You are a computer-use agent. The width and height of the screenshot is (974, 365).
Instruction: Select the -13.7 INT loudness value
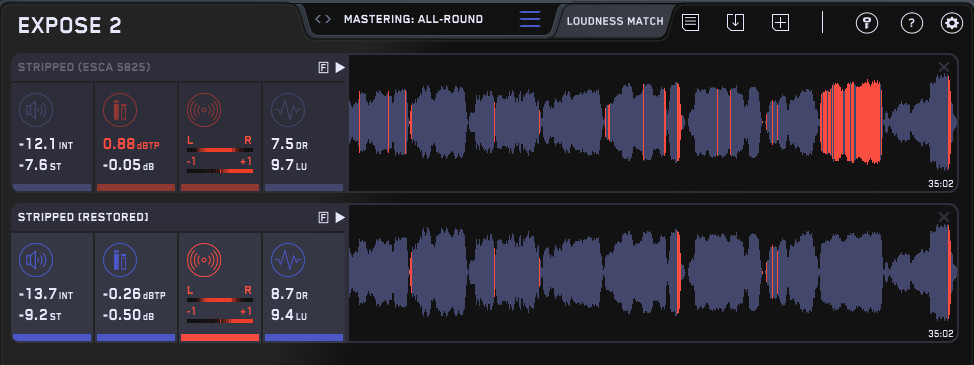46,294
